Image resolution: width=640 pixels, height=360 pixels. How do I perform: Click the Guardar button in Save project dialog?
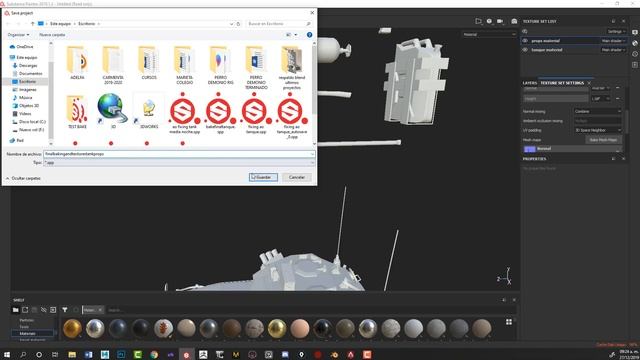263,177
